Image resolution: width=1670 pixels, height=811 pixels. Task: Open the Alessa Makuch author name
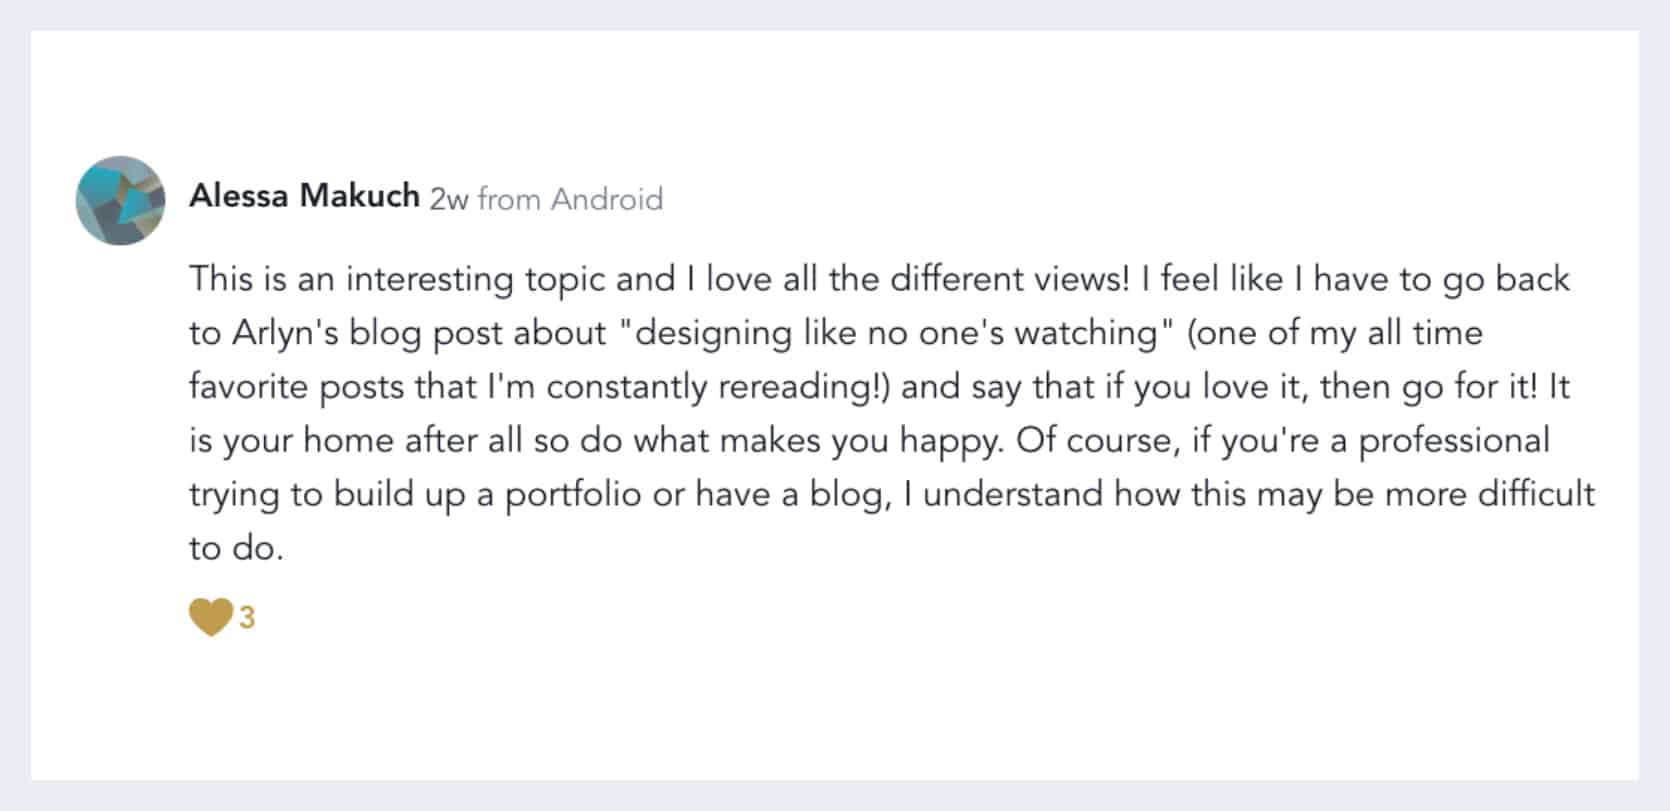[x=305, y=196]
